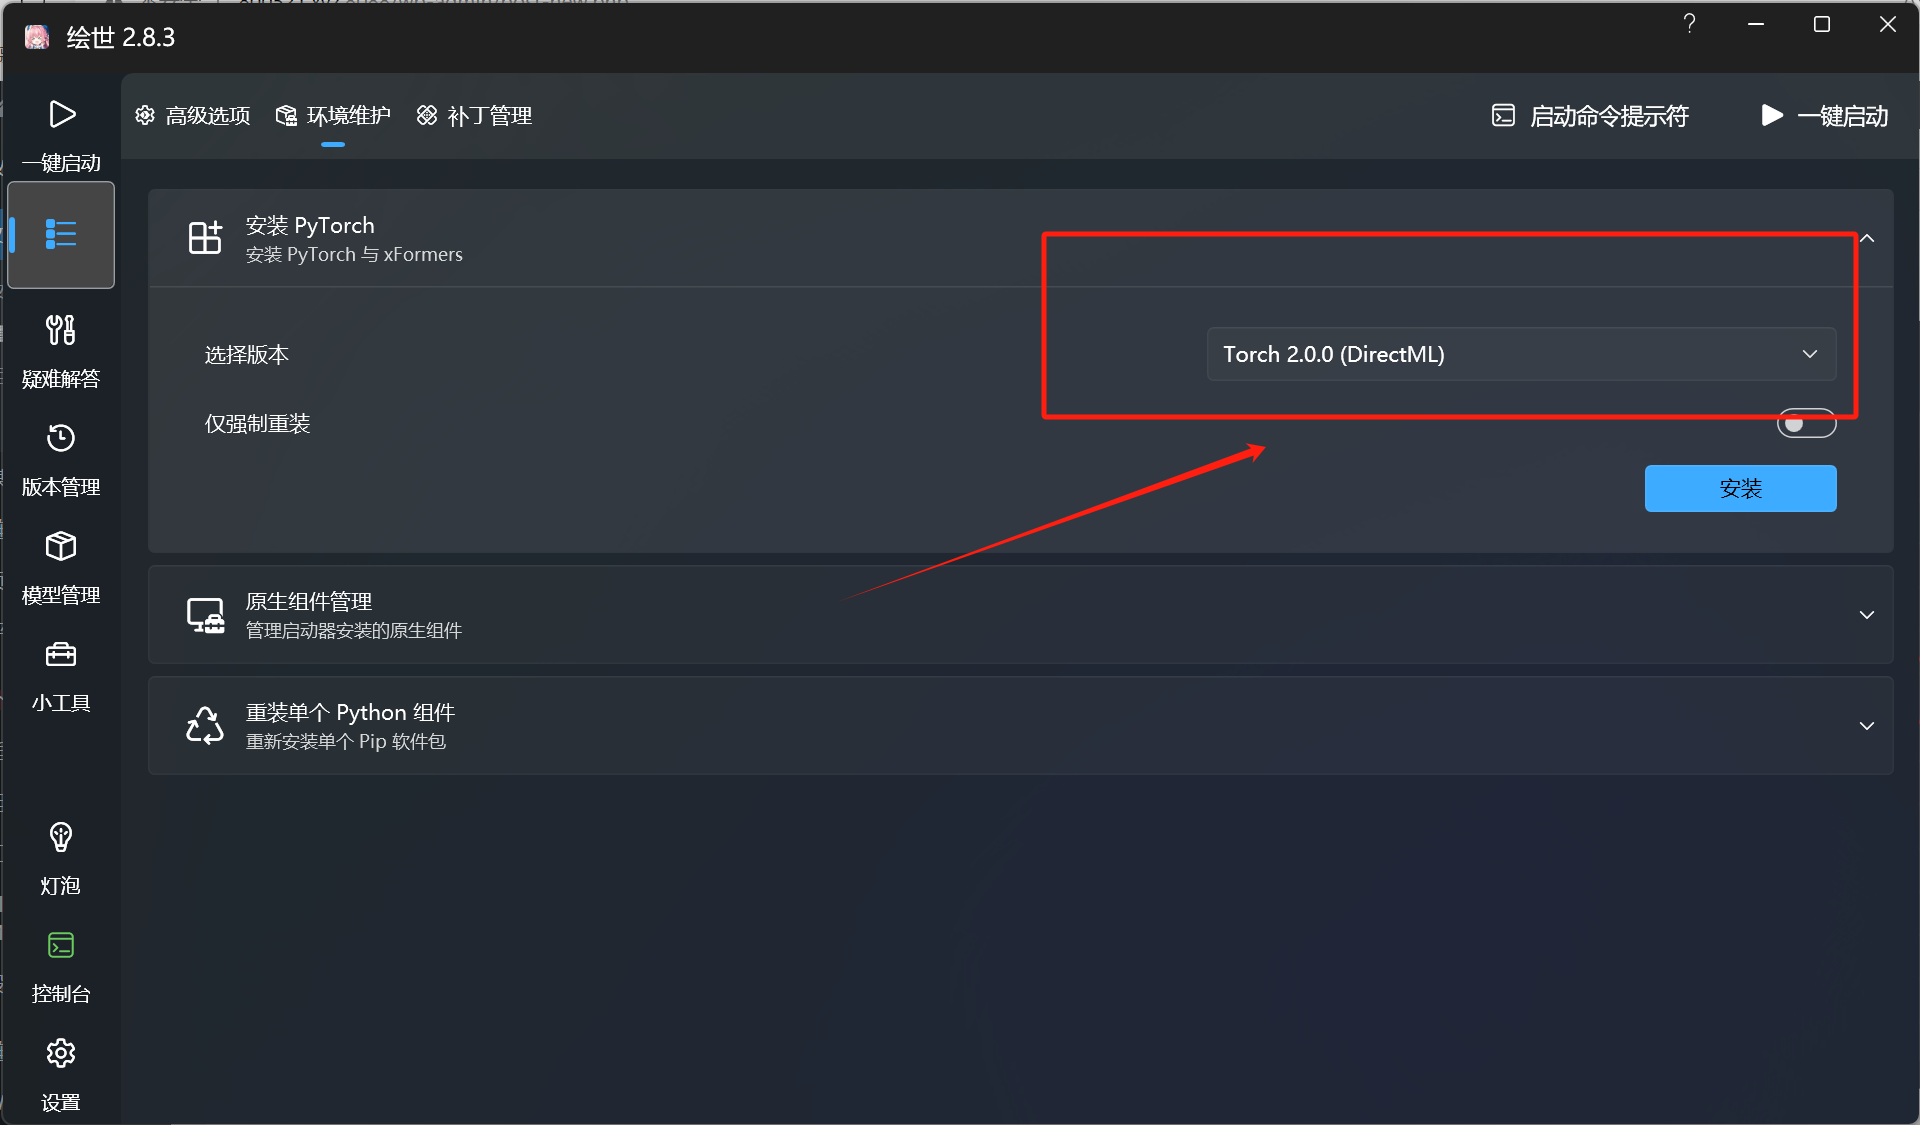This screenshot has height=1125, width=1920.
Task: Click 启动命令提示符 button in top bar
Action: tap(1590, 116)
